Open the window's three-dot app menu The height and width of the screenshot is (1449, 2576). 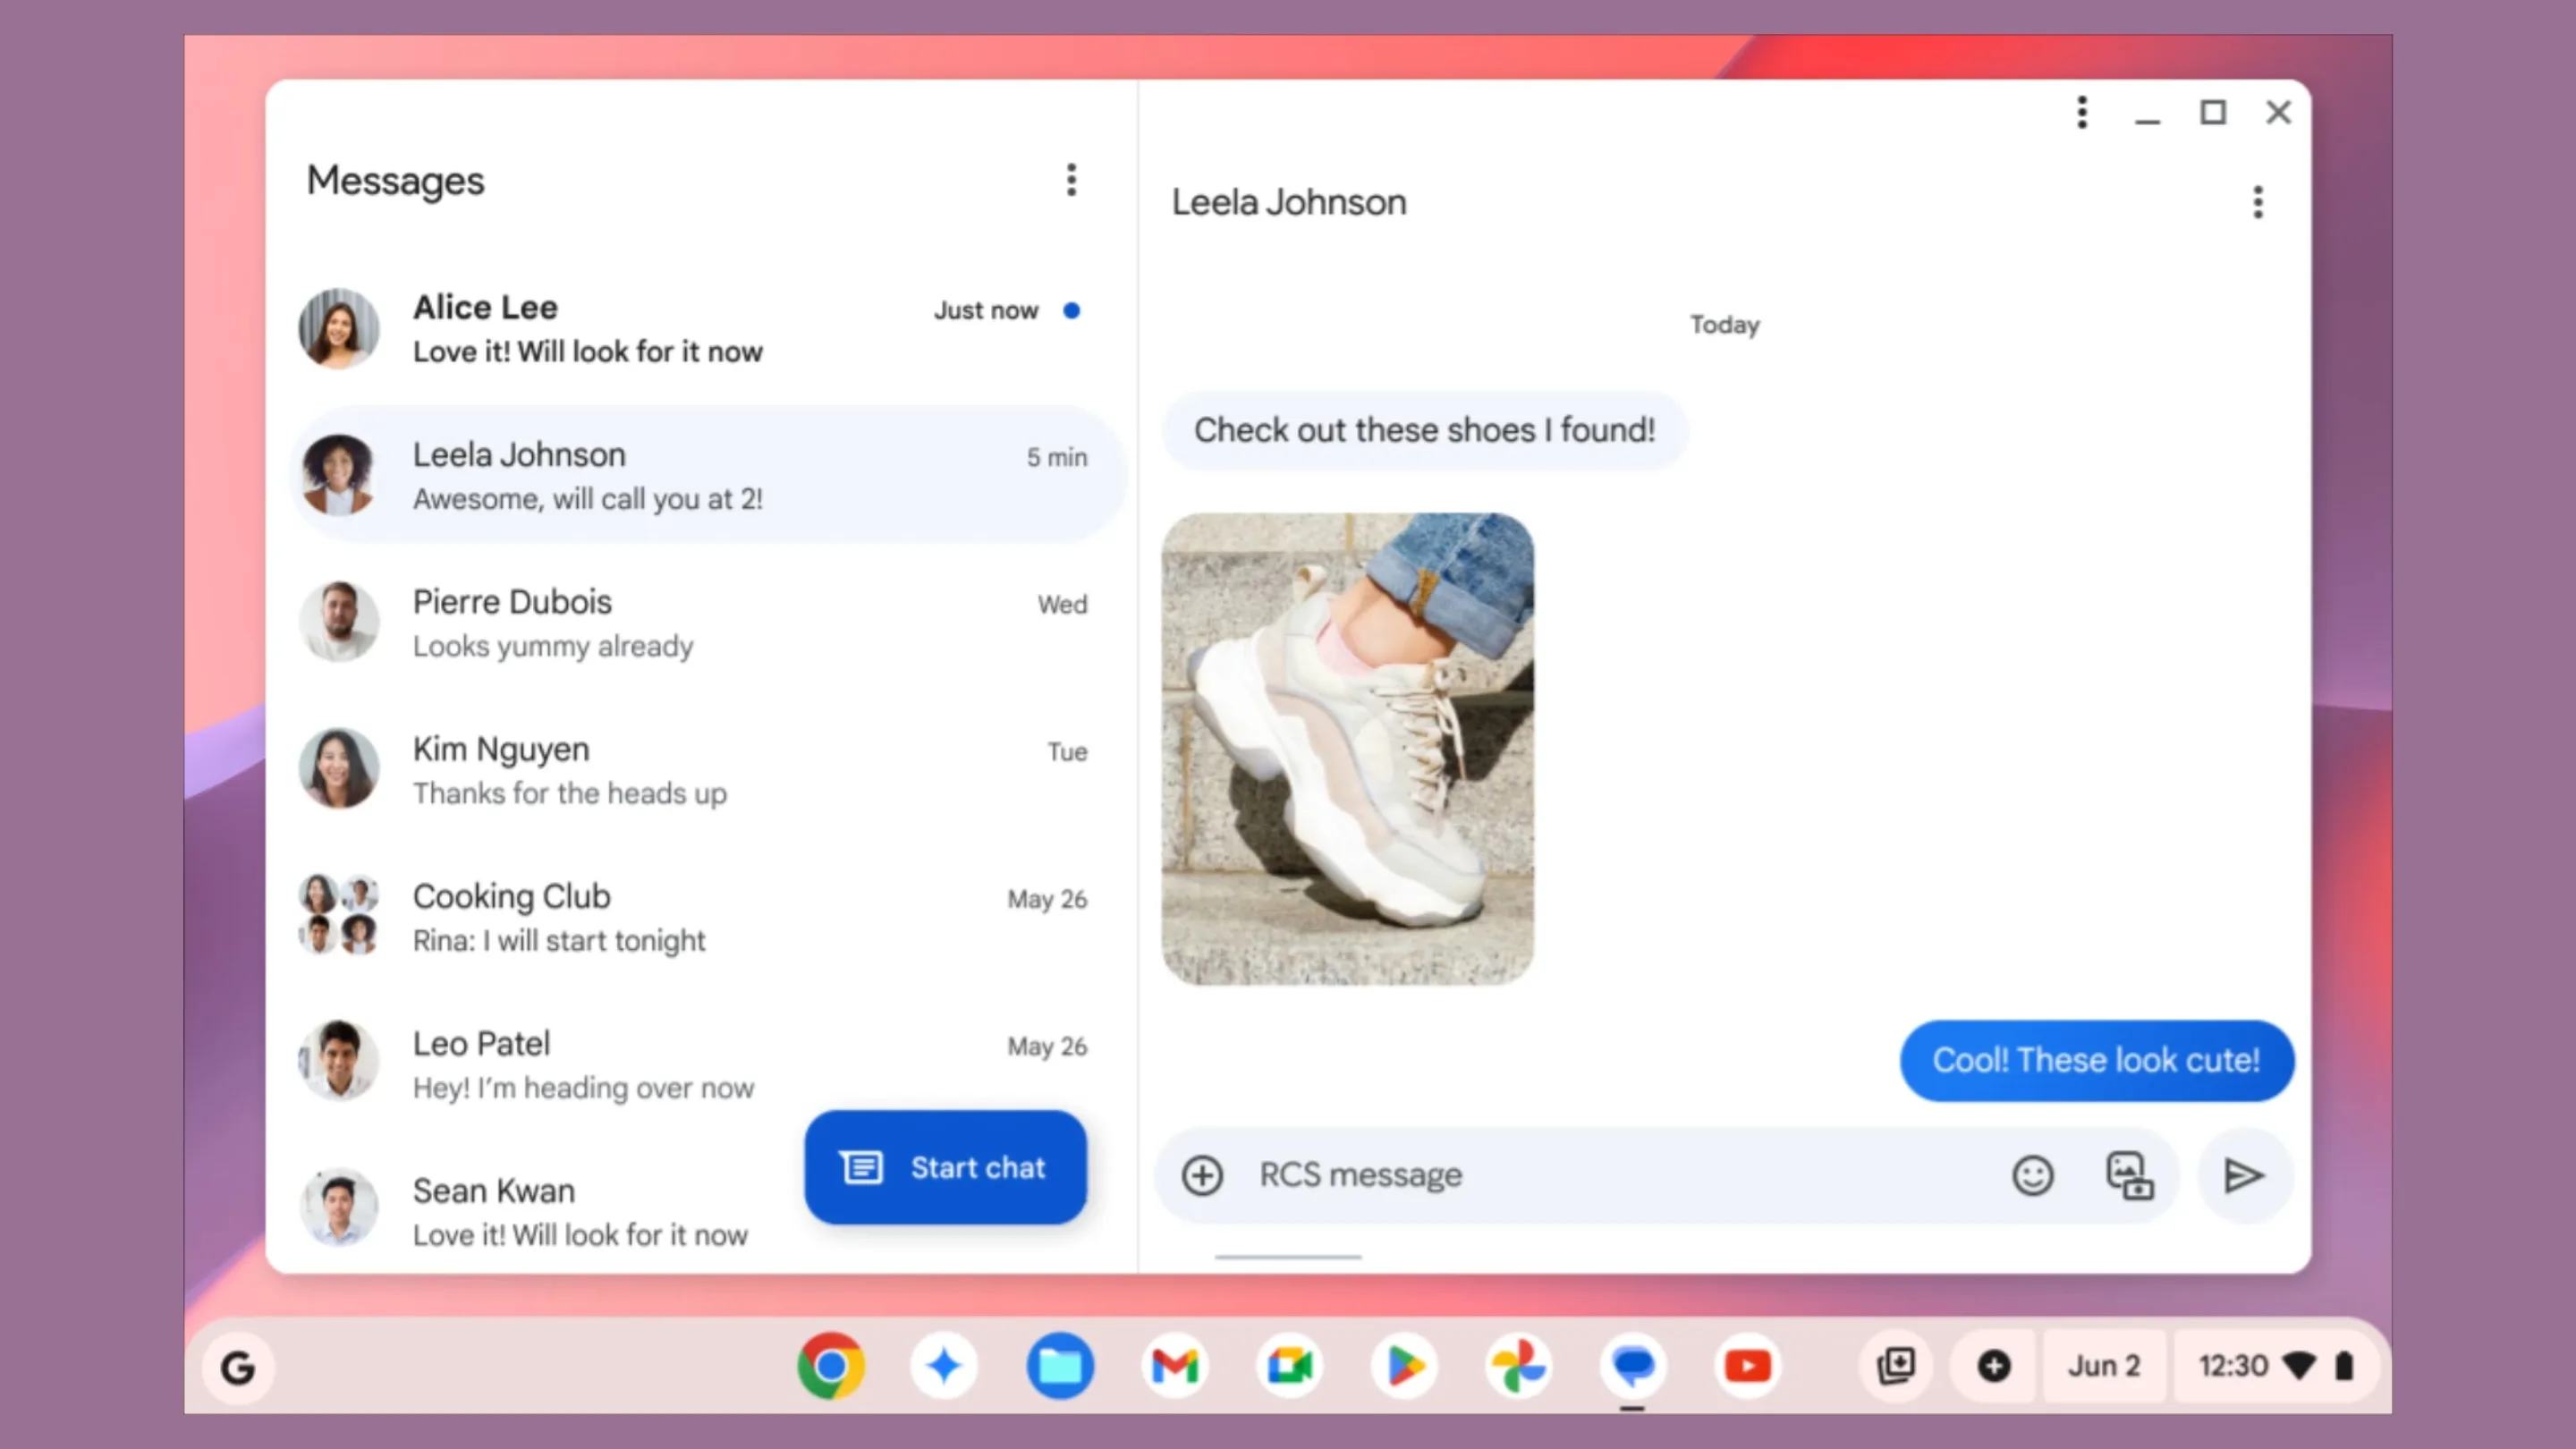2082,113
